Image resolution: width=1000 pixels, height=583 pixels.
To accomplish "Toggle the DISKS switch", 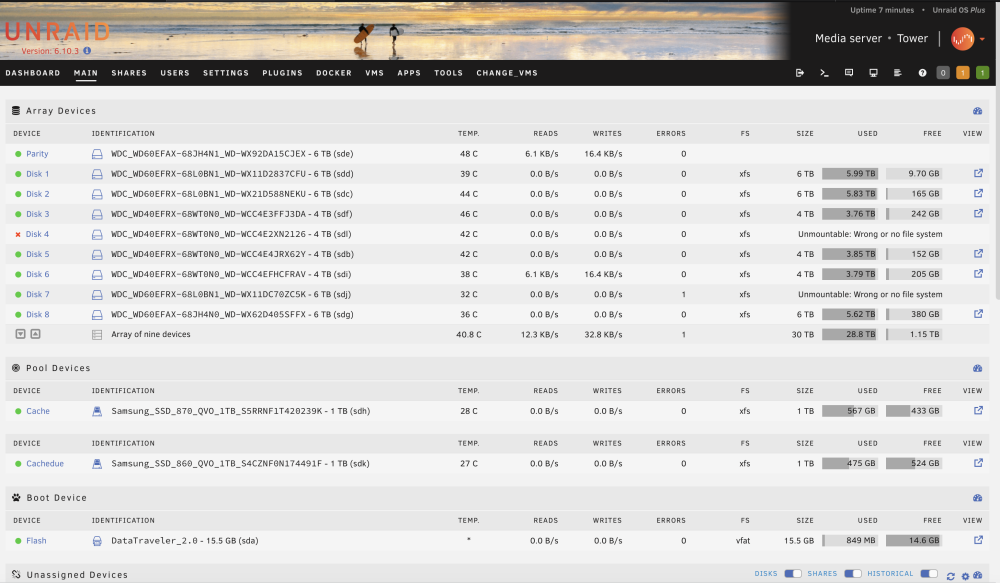I will (793, 573).
